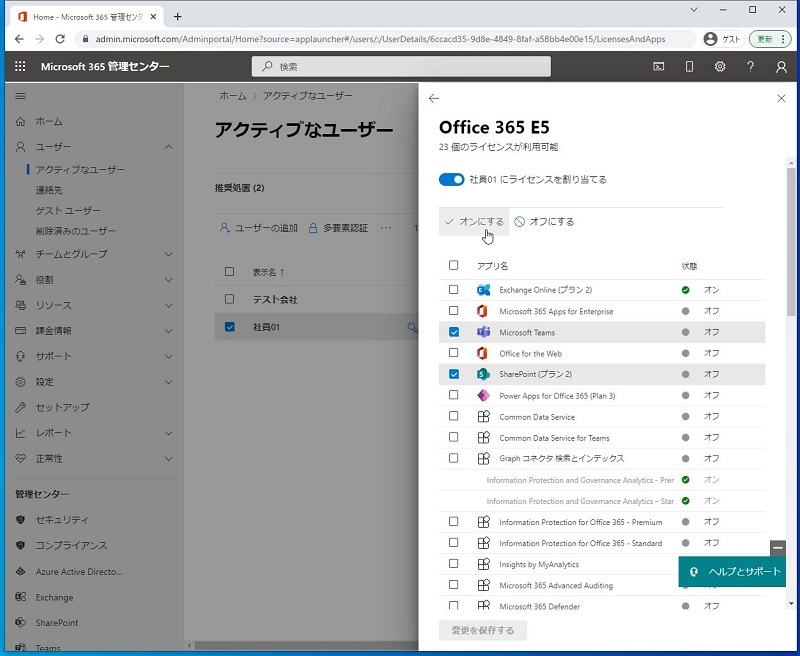800x656 pixels.
Task: Check the Common Data Service for Teams checkbox
Action: click(x=454, y=437)
